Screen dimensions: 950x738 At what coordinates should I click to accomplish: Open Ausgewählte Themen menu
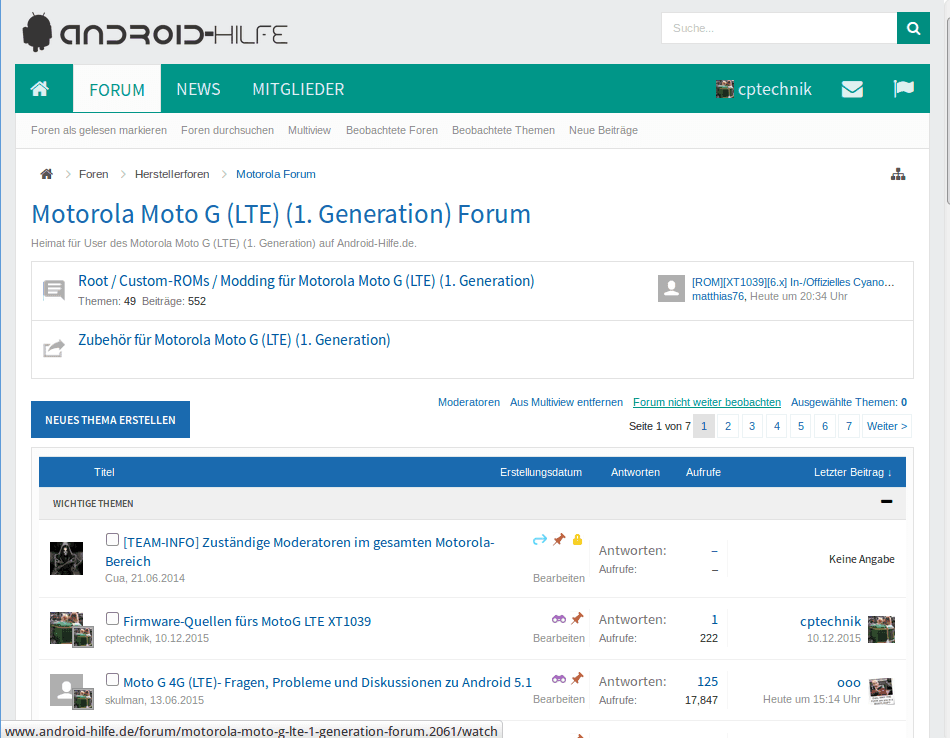[x=849, y=402]
